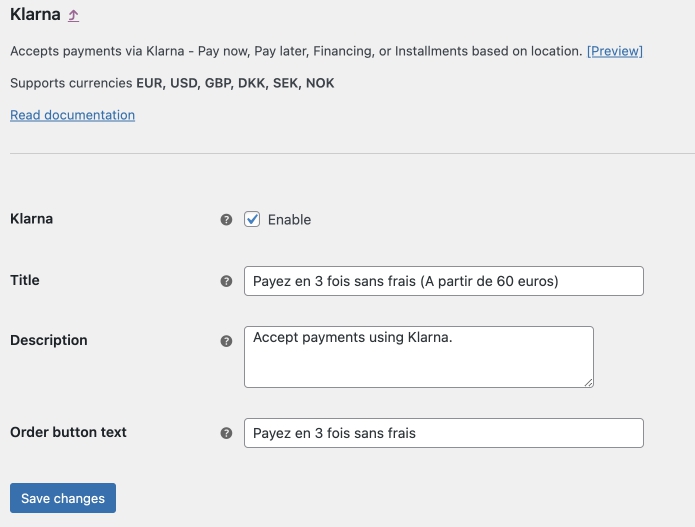695x527 pixels.
Task: Click the help icon for Order button text
Action: pyautogui.click(x=226, y=433)
